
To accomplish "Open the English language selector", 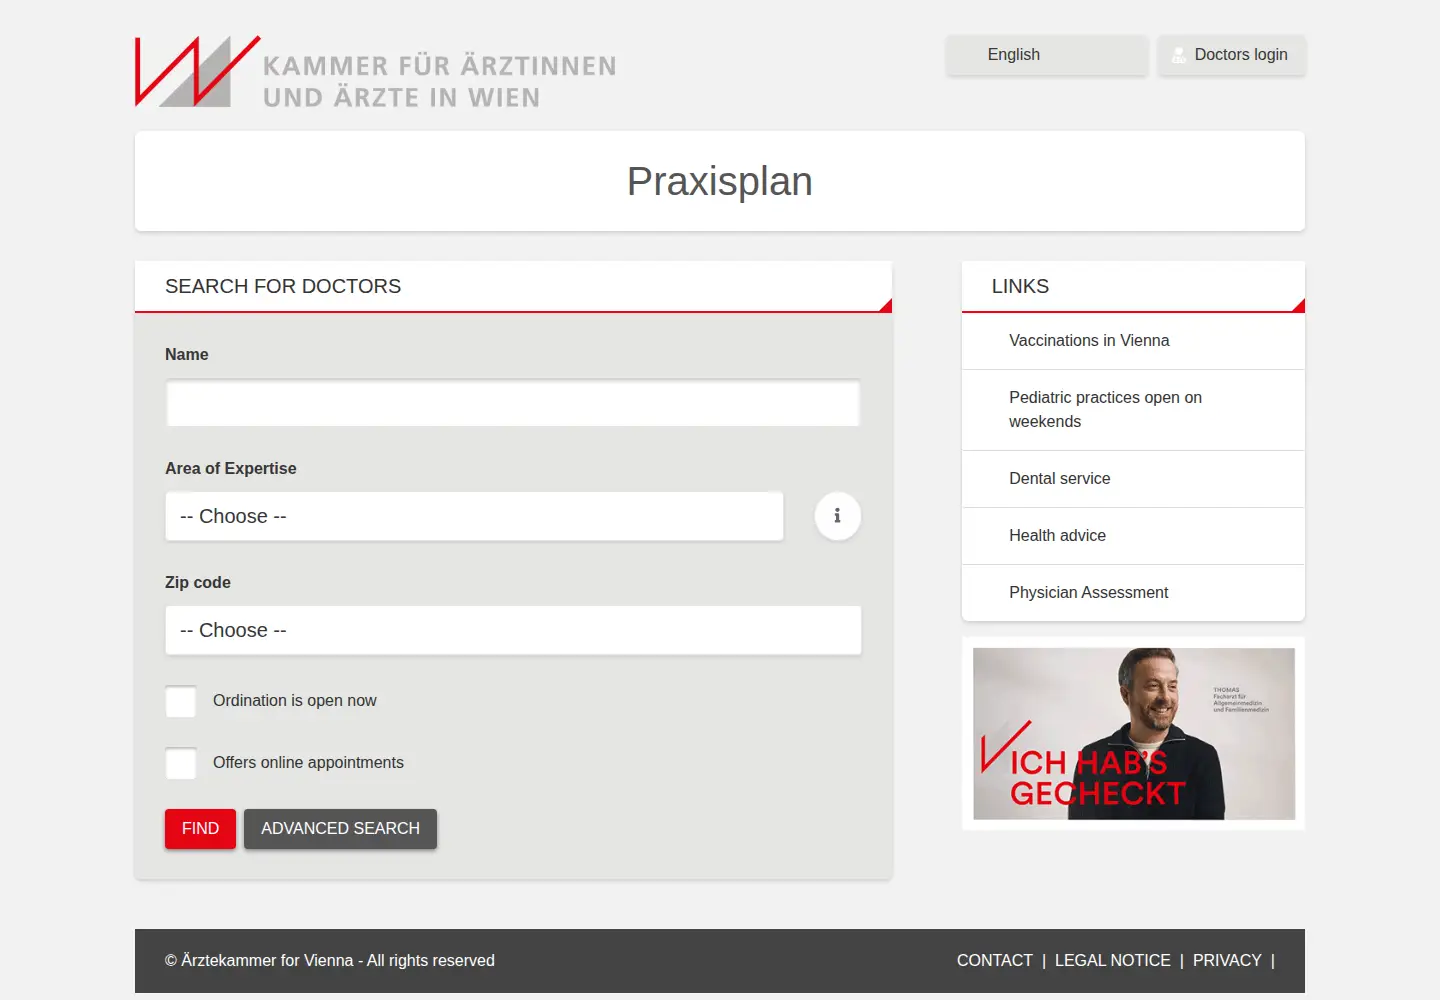I will [1047, 55].
